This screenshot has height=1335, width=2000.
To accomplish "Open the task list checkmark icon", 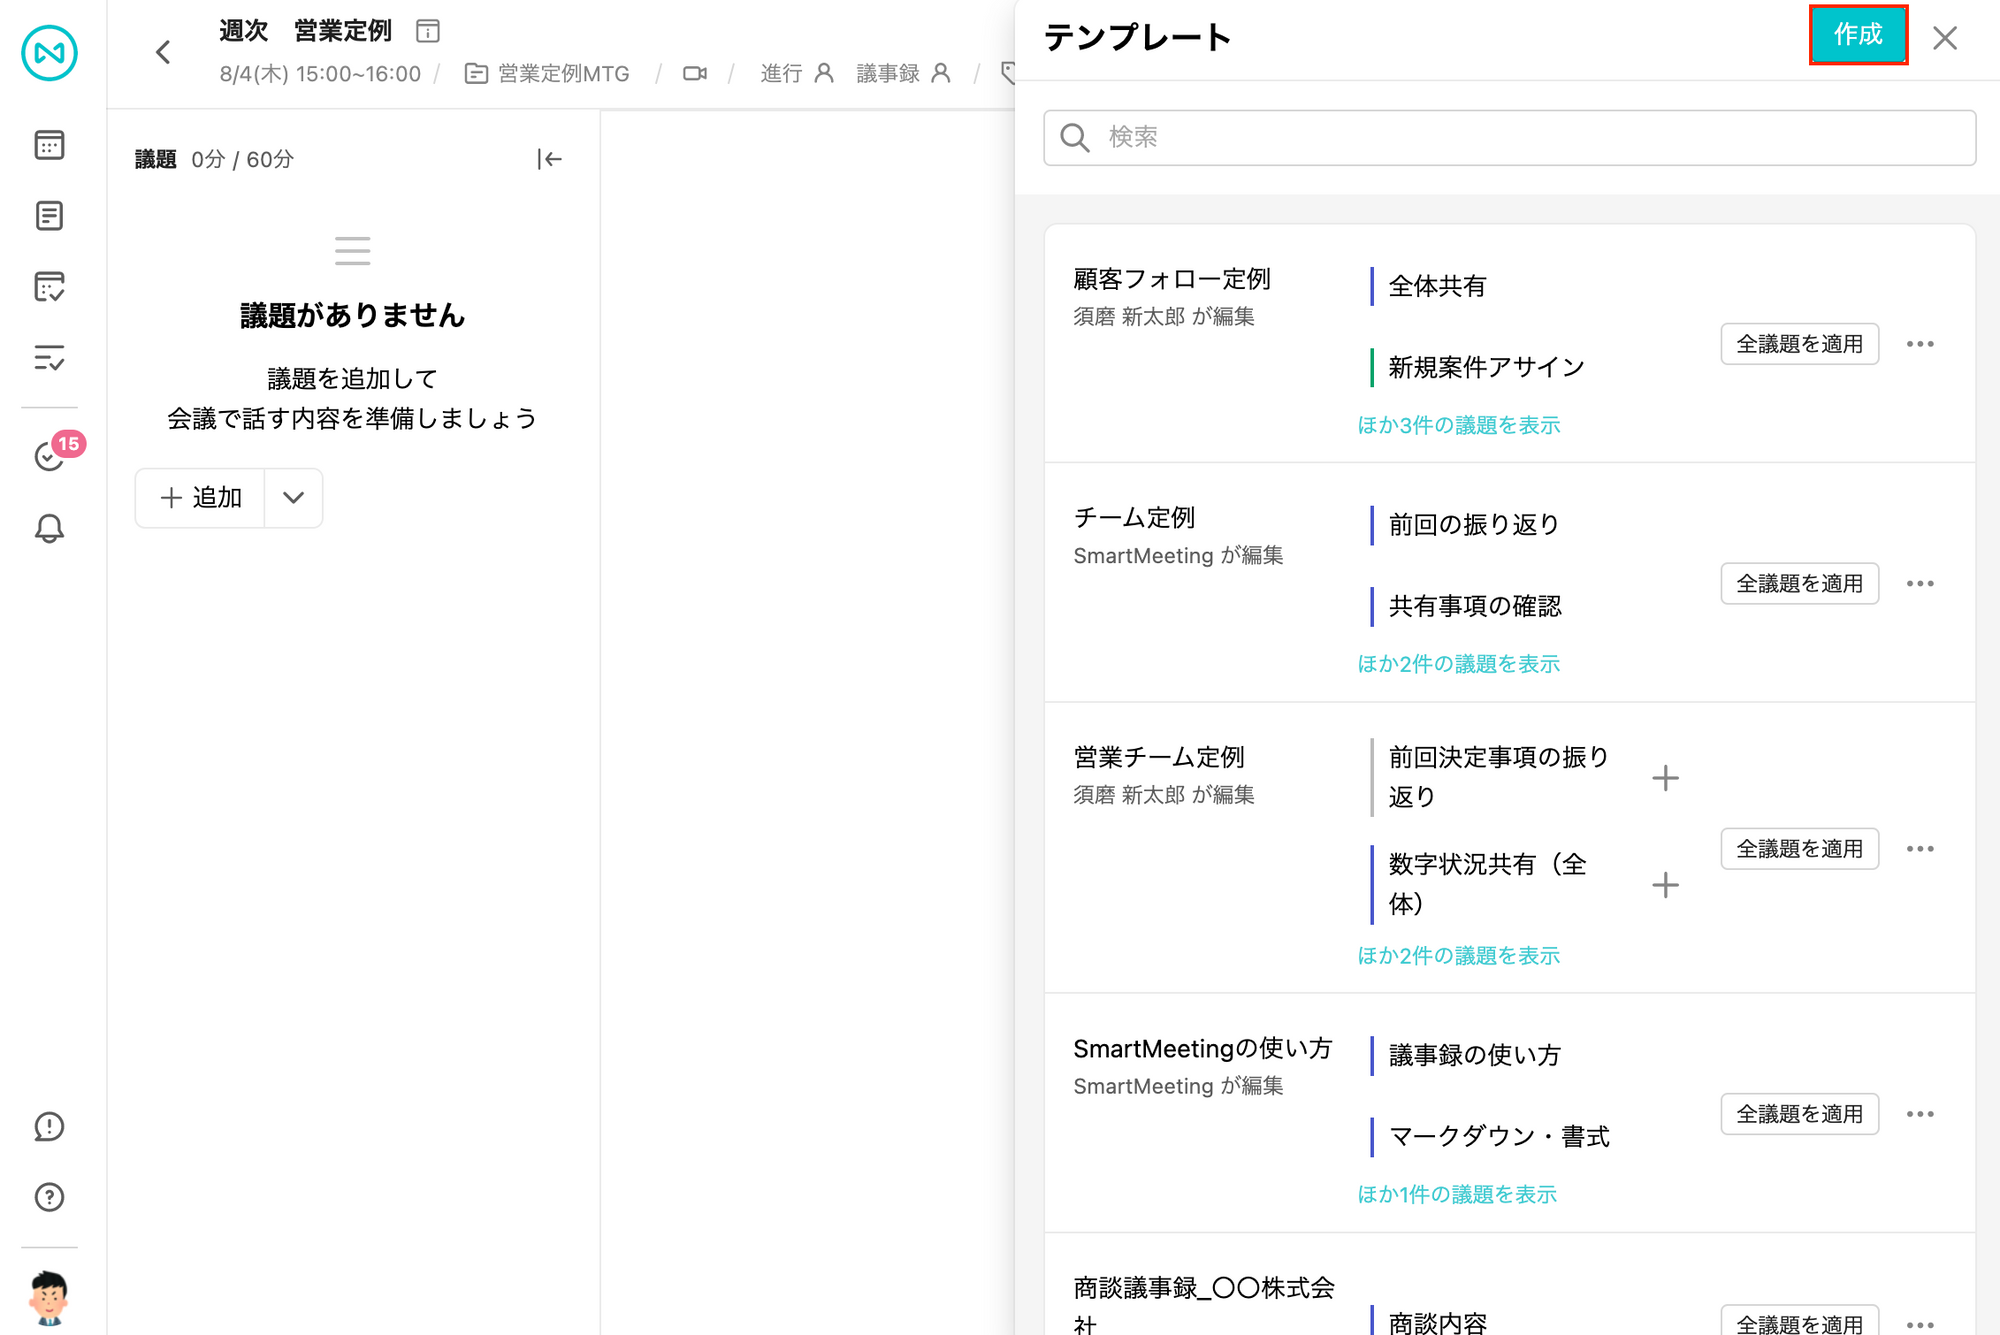I will [49, 358].
